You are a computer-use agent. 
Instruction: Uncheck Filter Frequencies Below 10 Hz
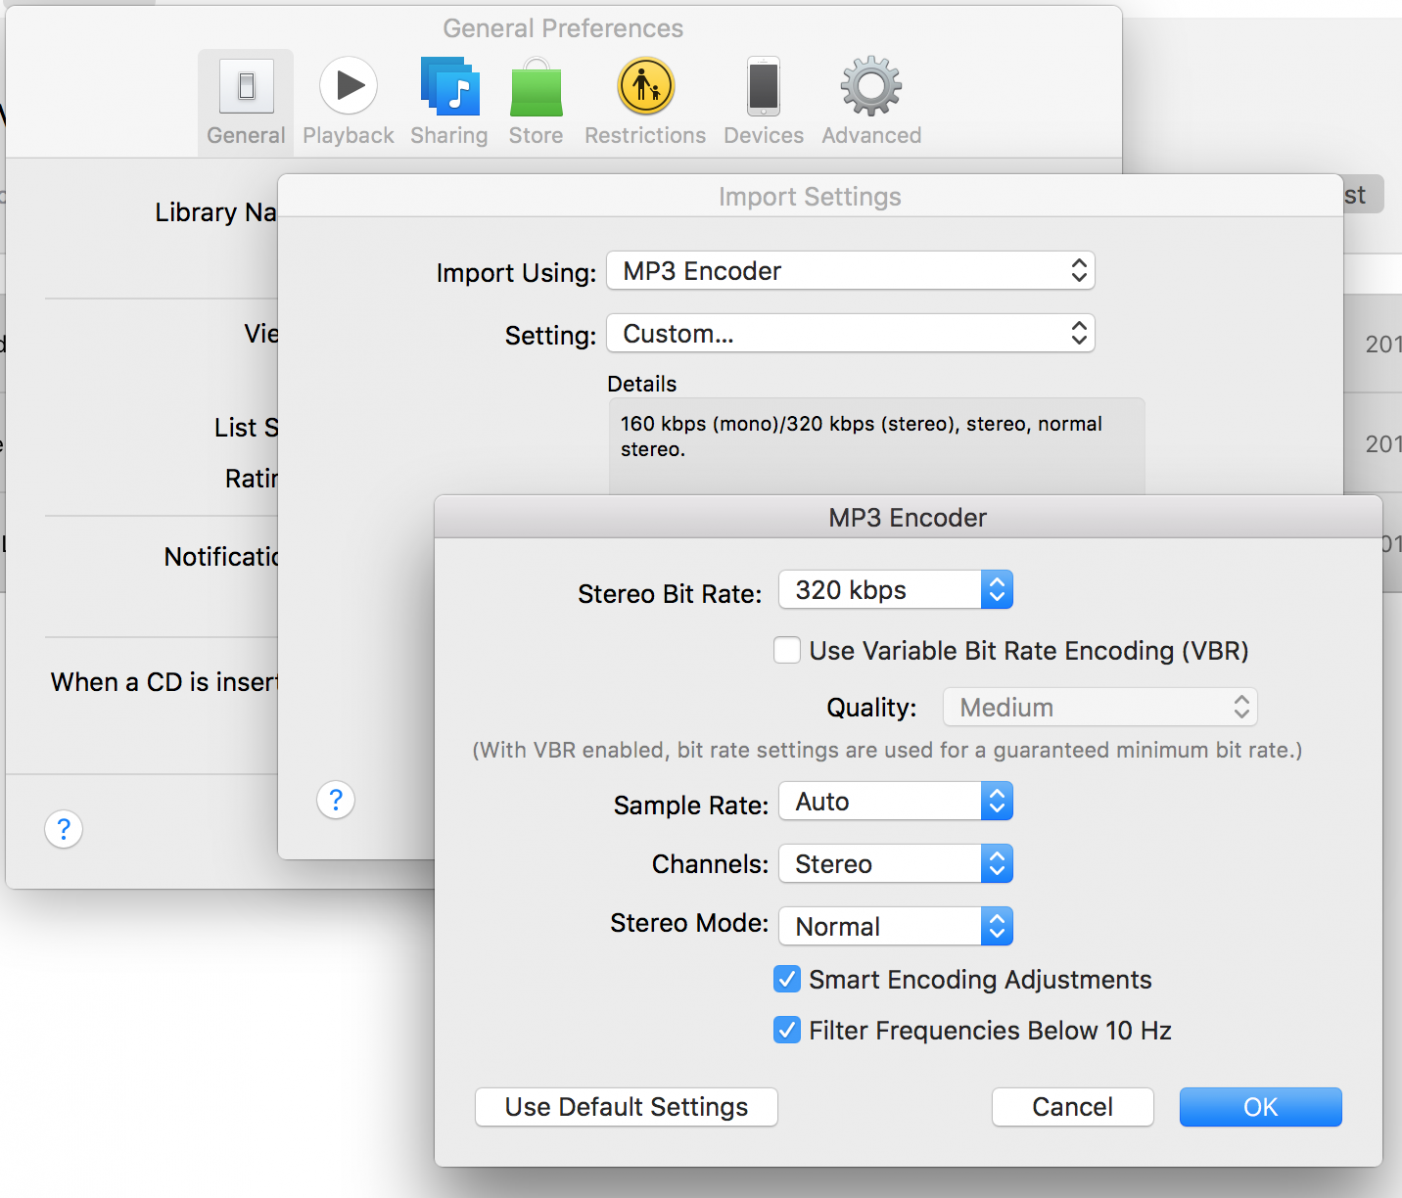tap(787, 1030)
